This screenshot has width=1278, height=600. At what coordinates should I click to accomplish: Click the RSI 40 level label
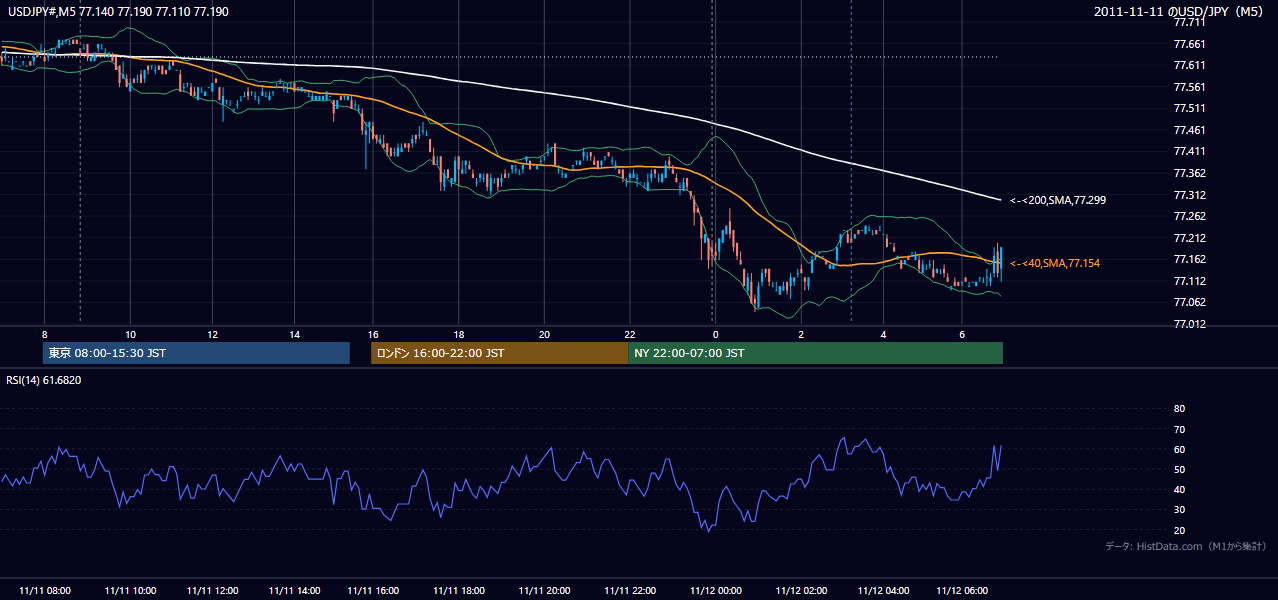coord(1179,489)
